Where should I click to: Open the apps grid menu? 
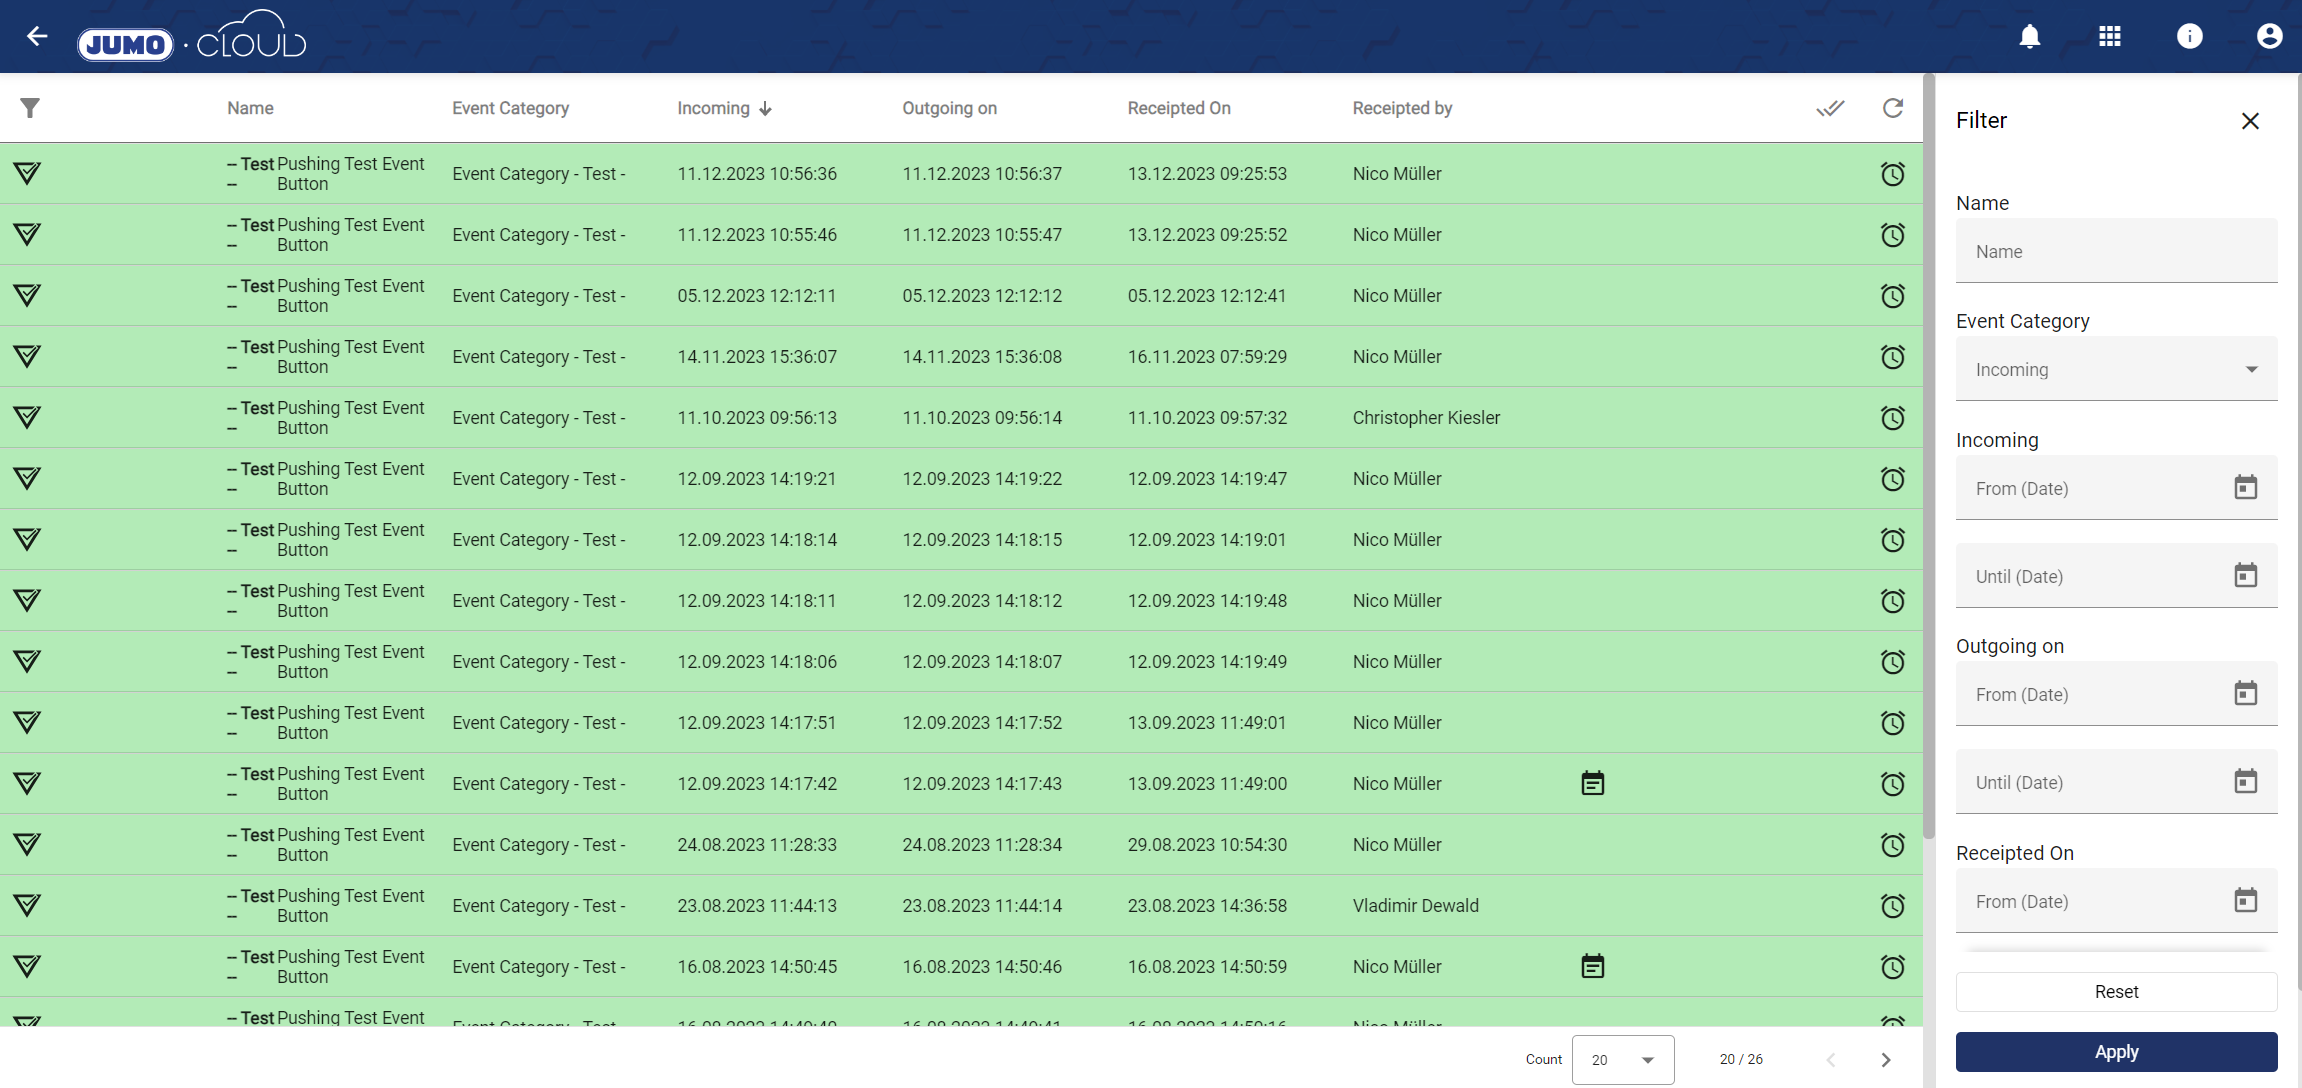pyautogui.click(x=2109, y=37)
